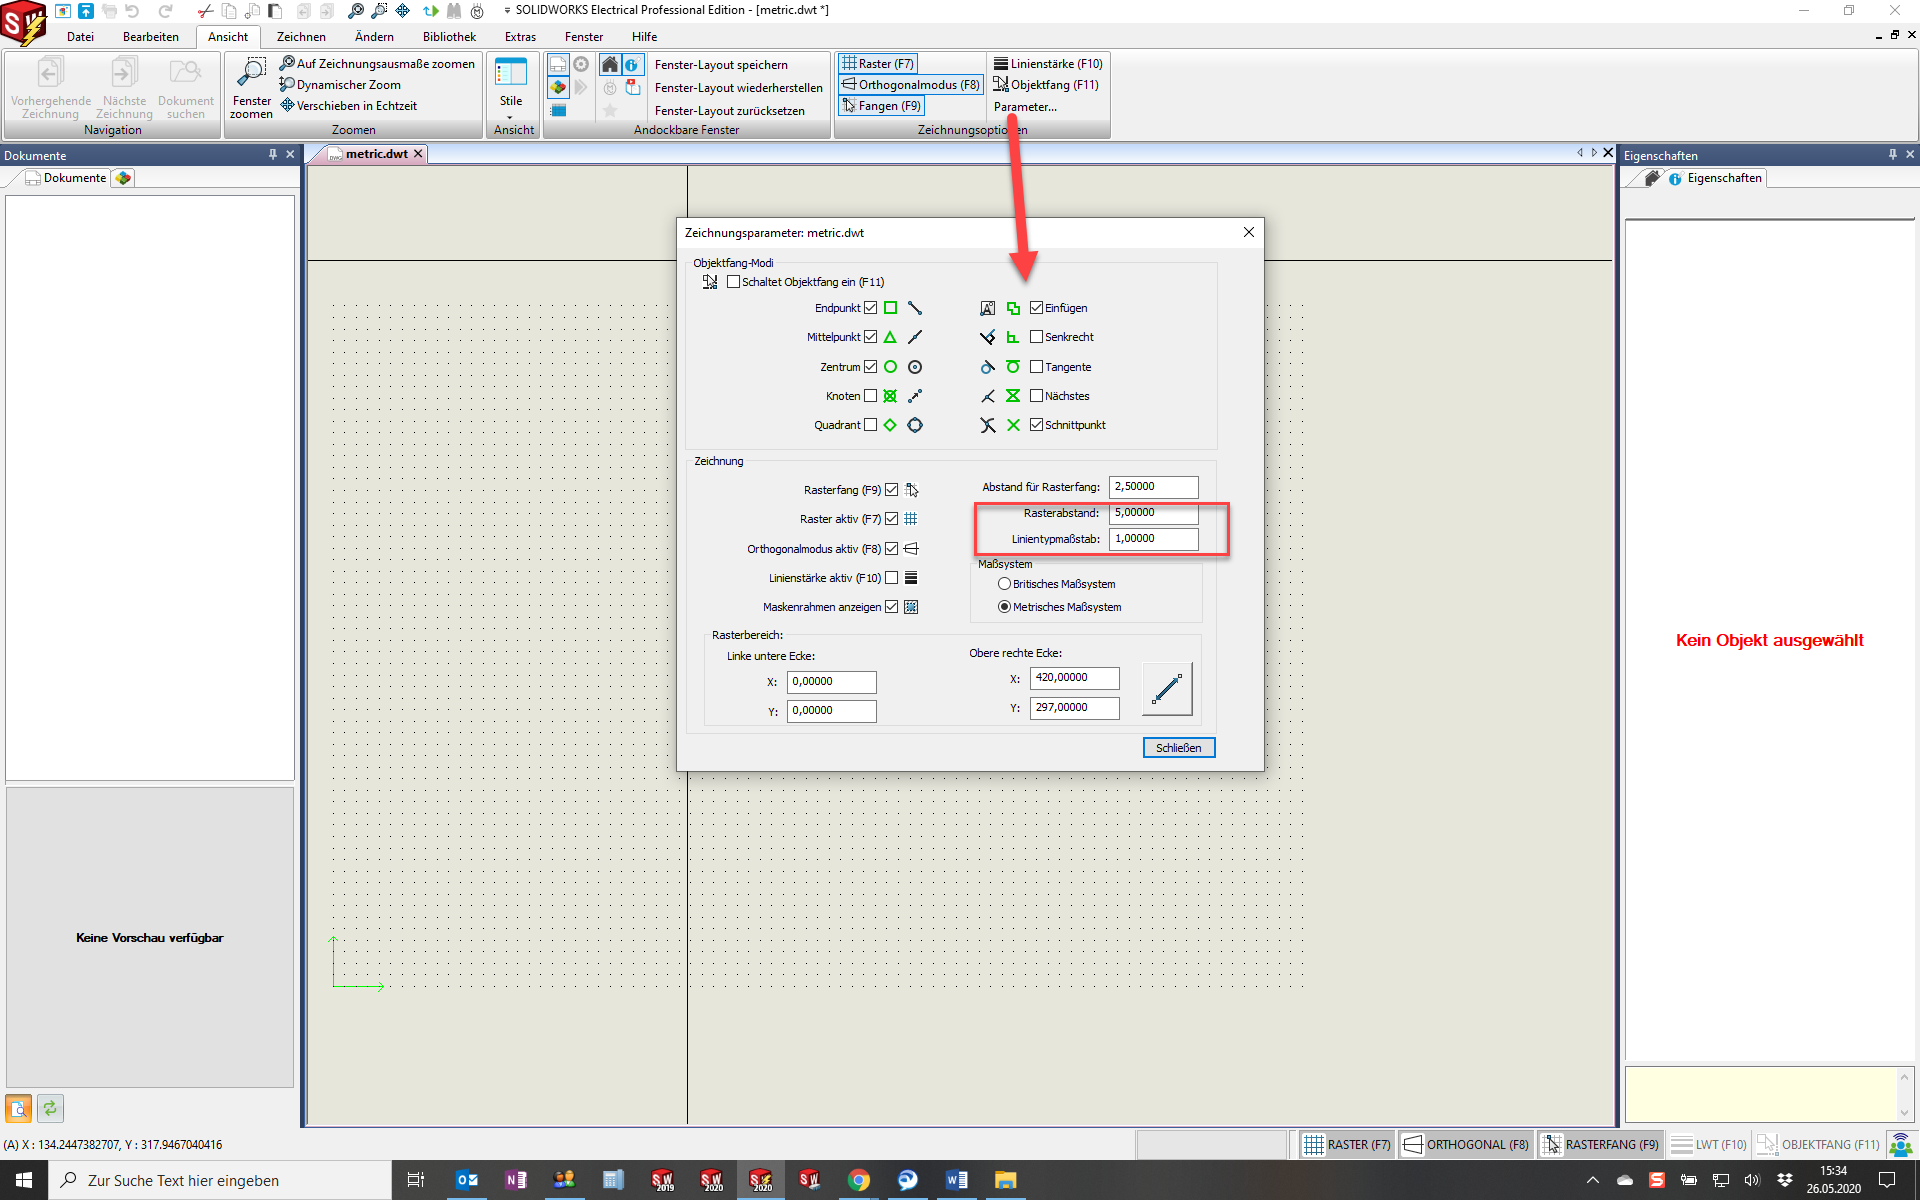
Task: Click the Schließen button
Action: coord(1178,748)
